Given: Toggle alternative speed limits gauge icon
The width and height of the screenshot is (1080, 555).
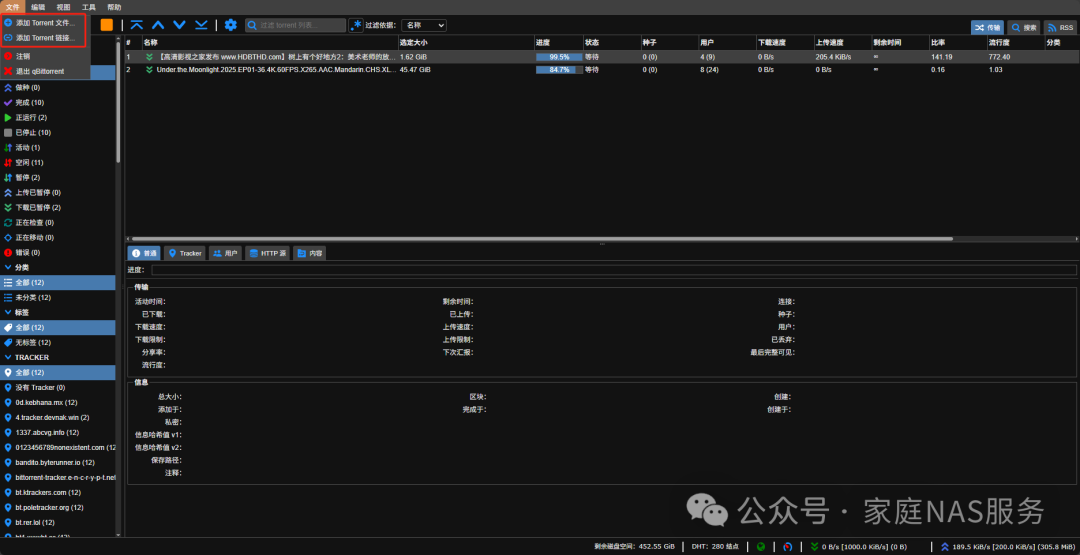Looking at the screenshot, I should pos(788,547).
